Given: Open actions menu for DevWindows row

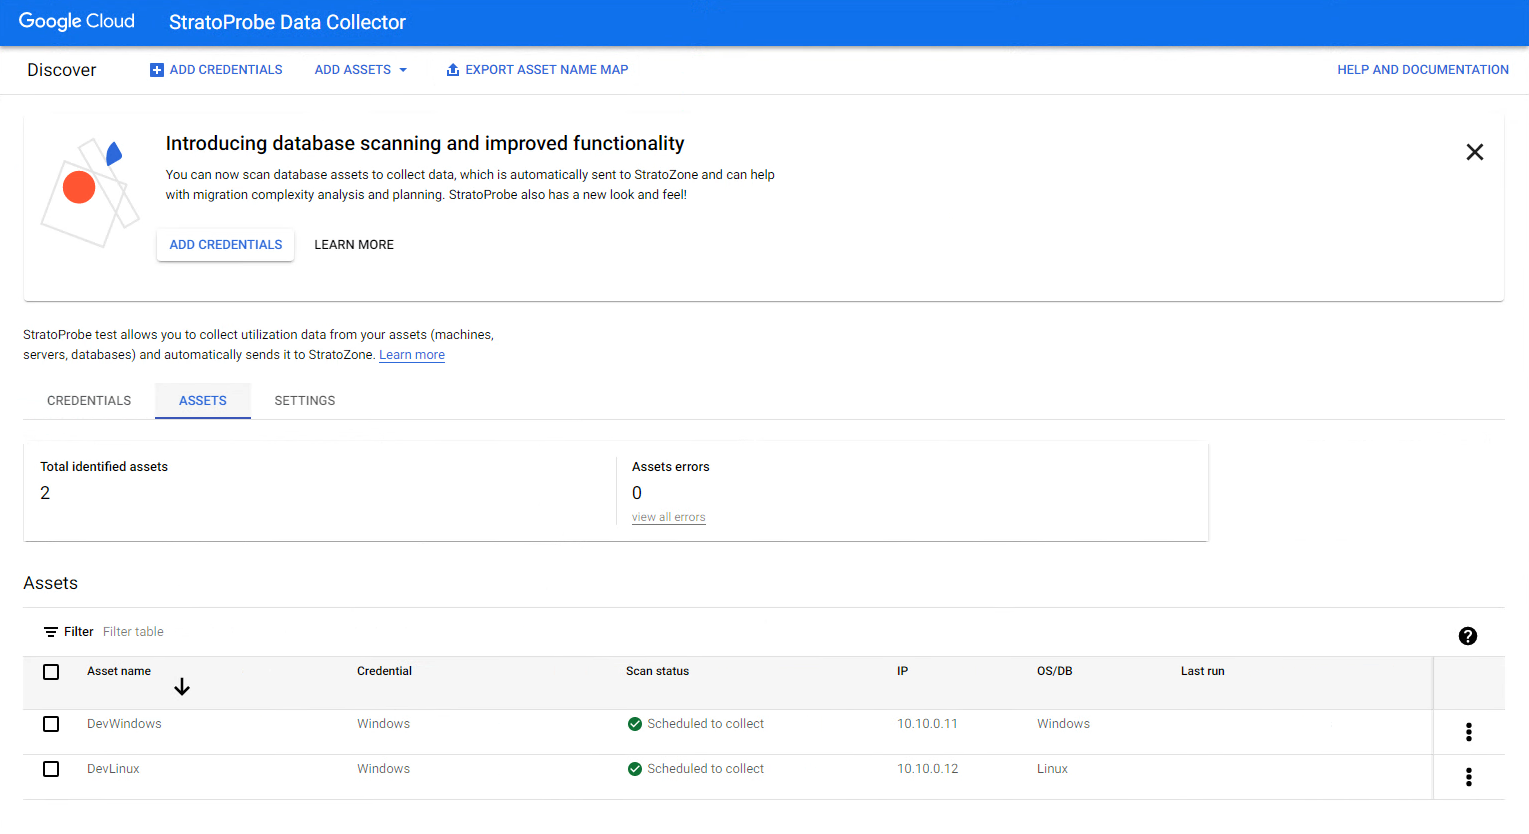Looking at the screenshot, I should coord(1469,732).
